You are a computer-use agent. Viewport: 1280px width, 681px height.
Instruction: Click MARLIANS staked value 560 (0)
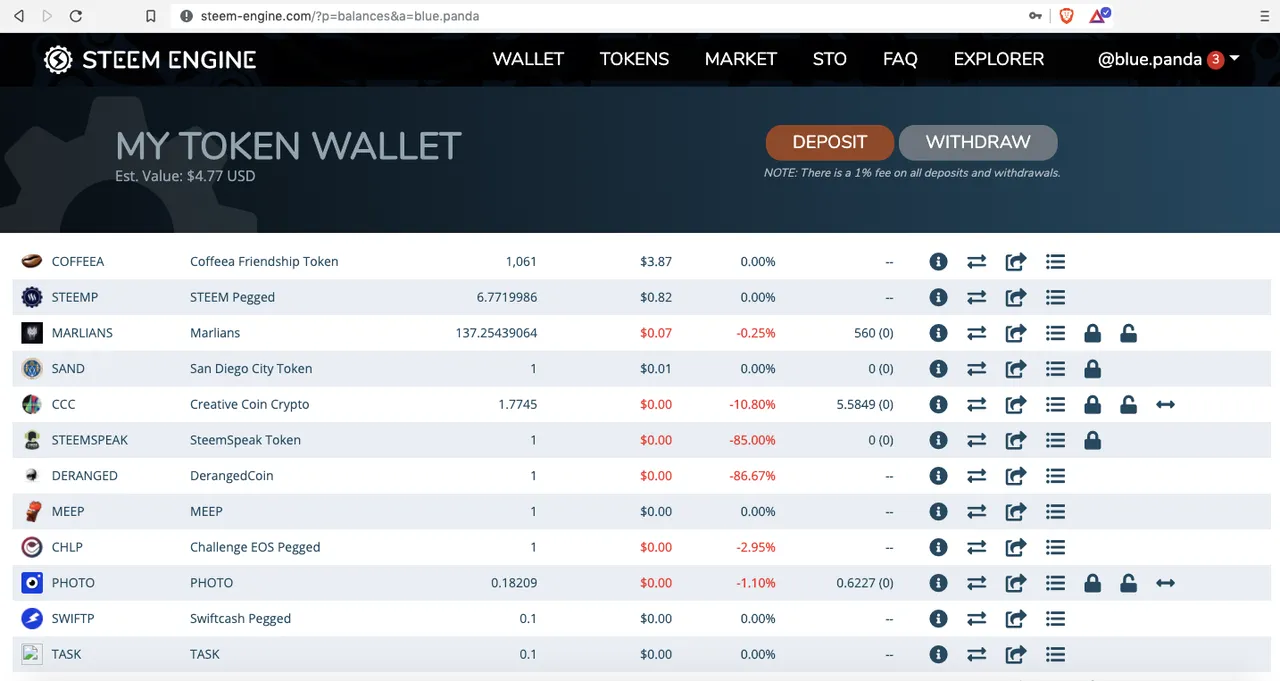(874, 333)
